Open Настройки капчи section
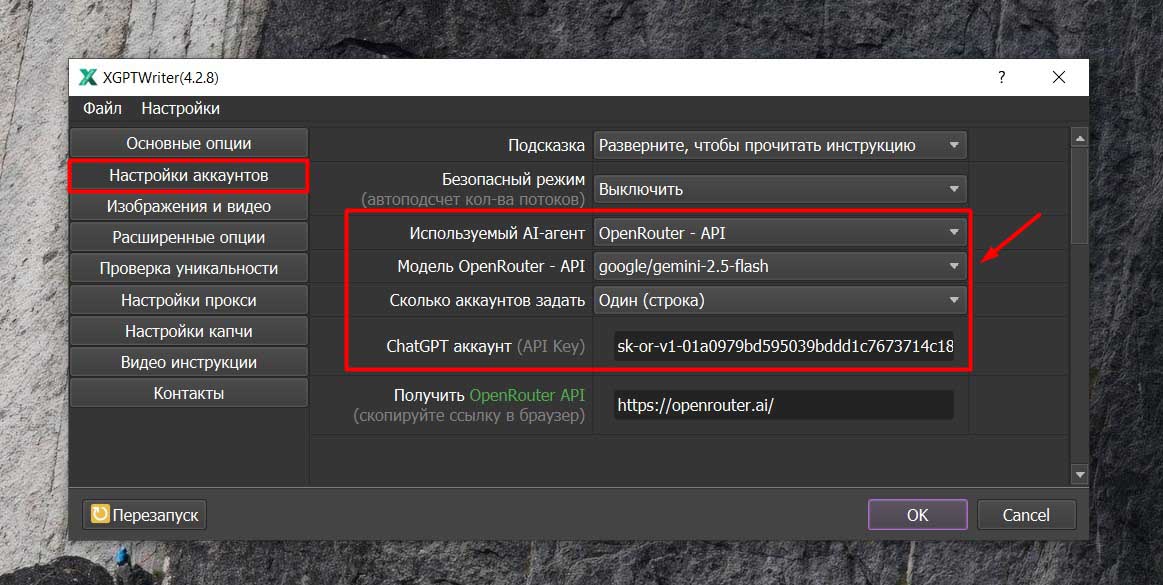 [x=188, y=331]
